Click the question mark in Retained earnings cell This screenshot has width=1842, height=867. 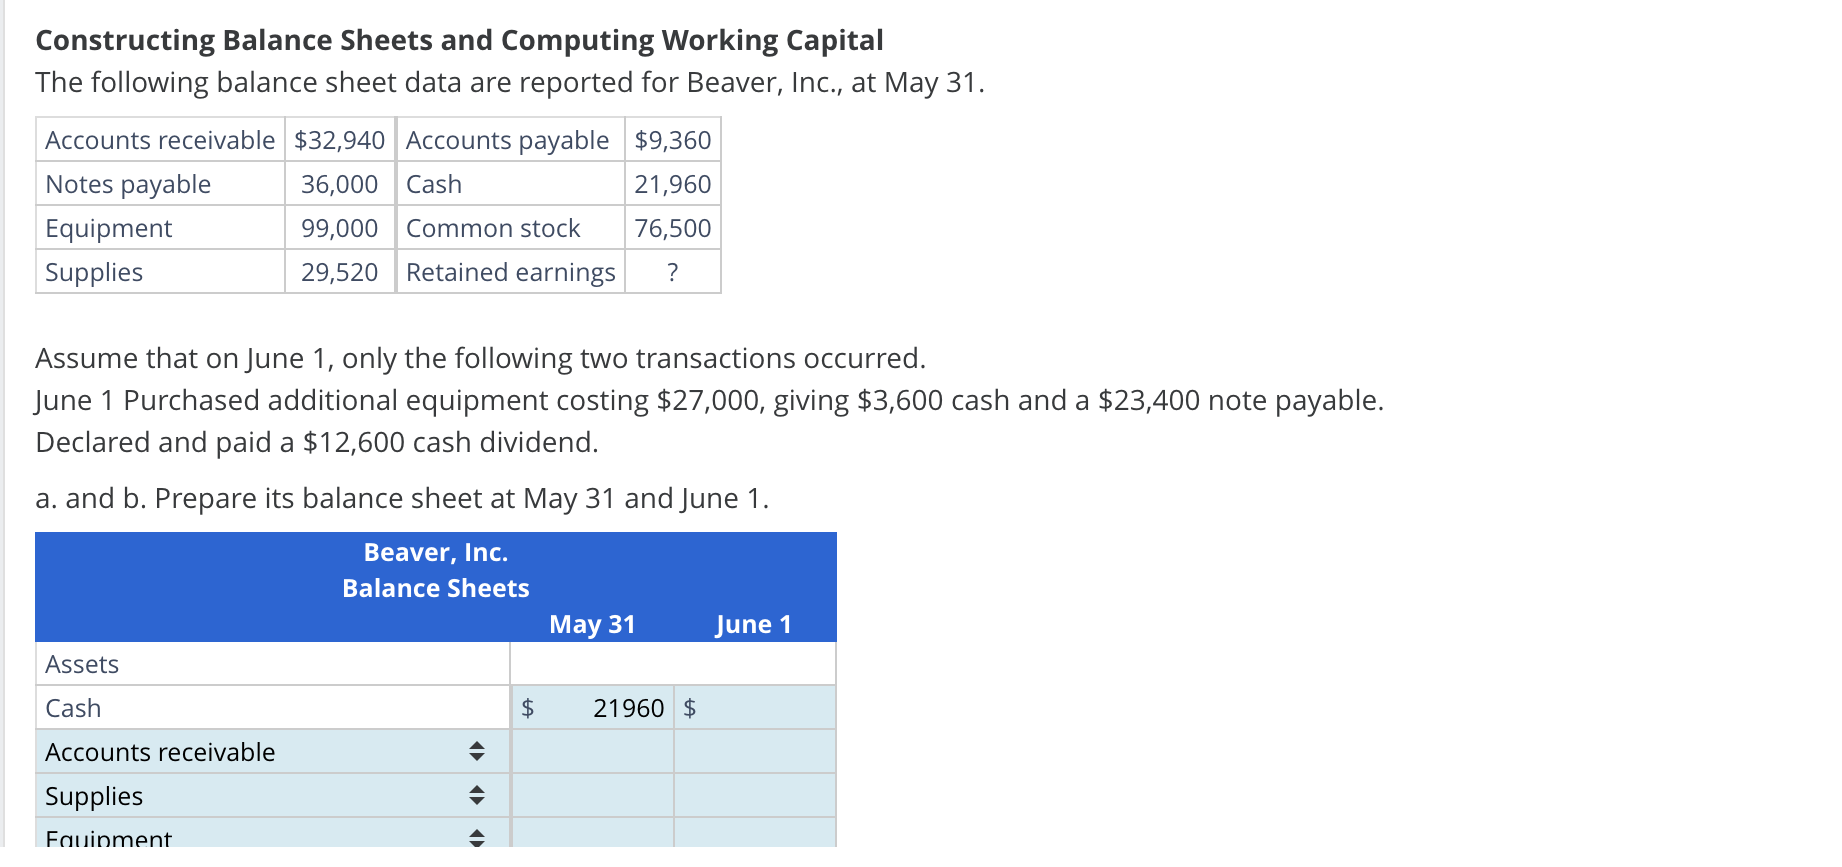pyautogui.click(x=671, y=271)
